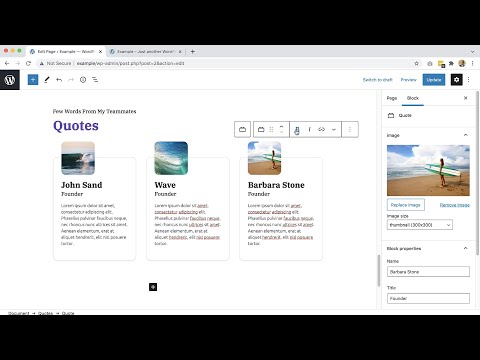Viewport: 480px width, 360px height.
Task: Go forward in the browser
Action: click(18, 63)
